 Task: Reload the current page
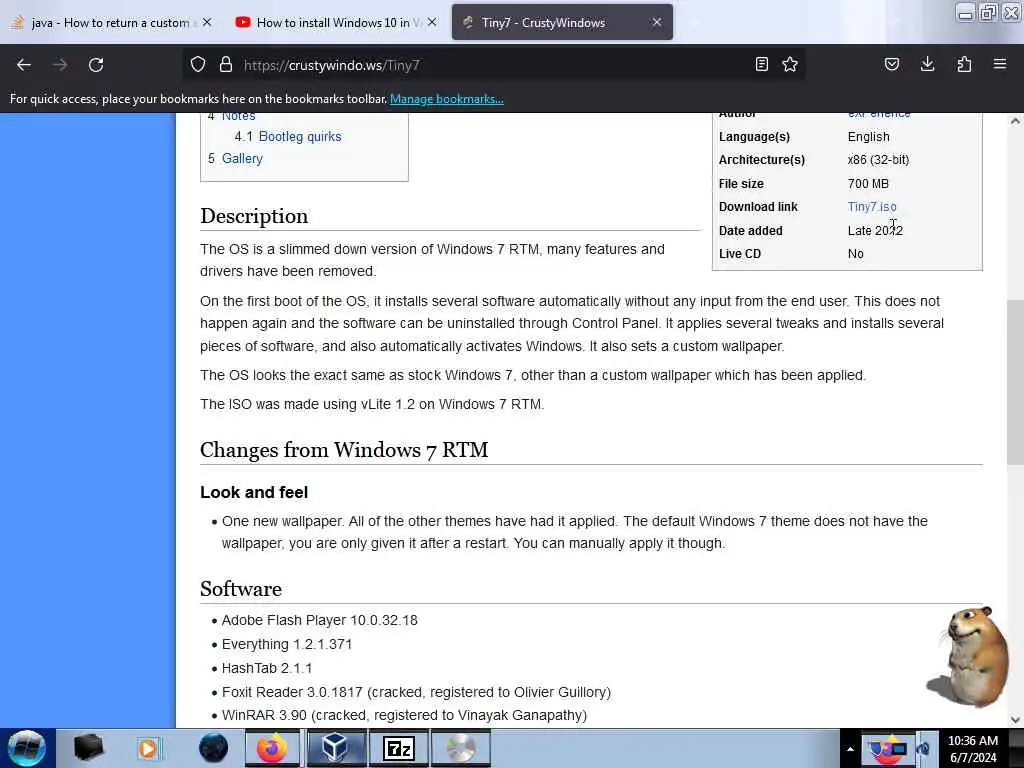point(96,65)
